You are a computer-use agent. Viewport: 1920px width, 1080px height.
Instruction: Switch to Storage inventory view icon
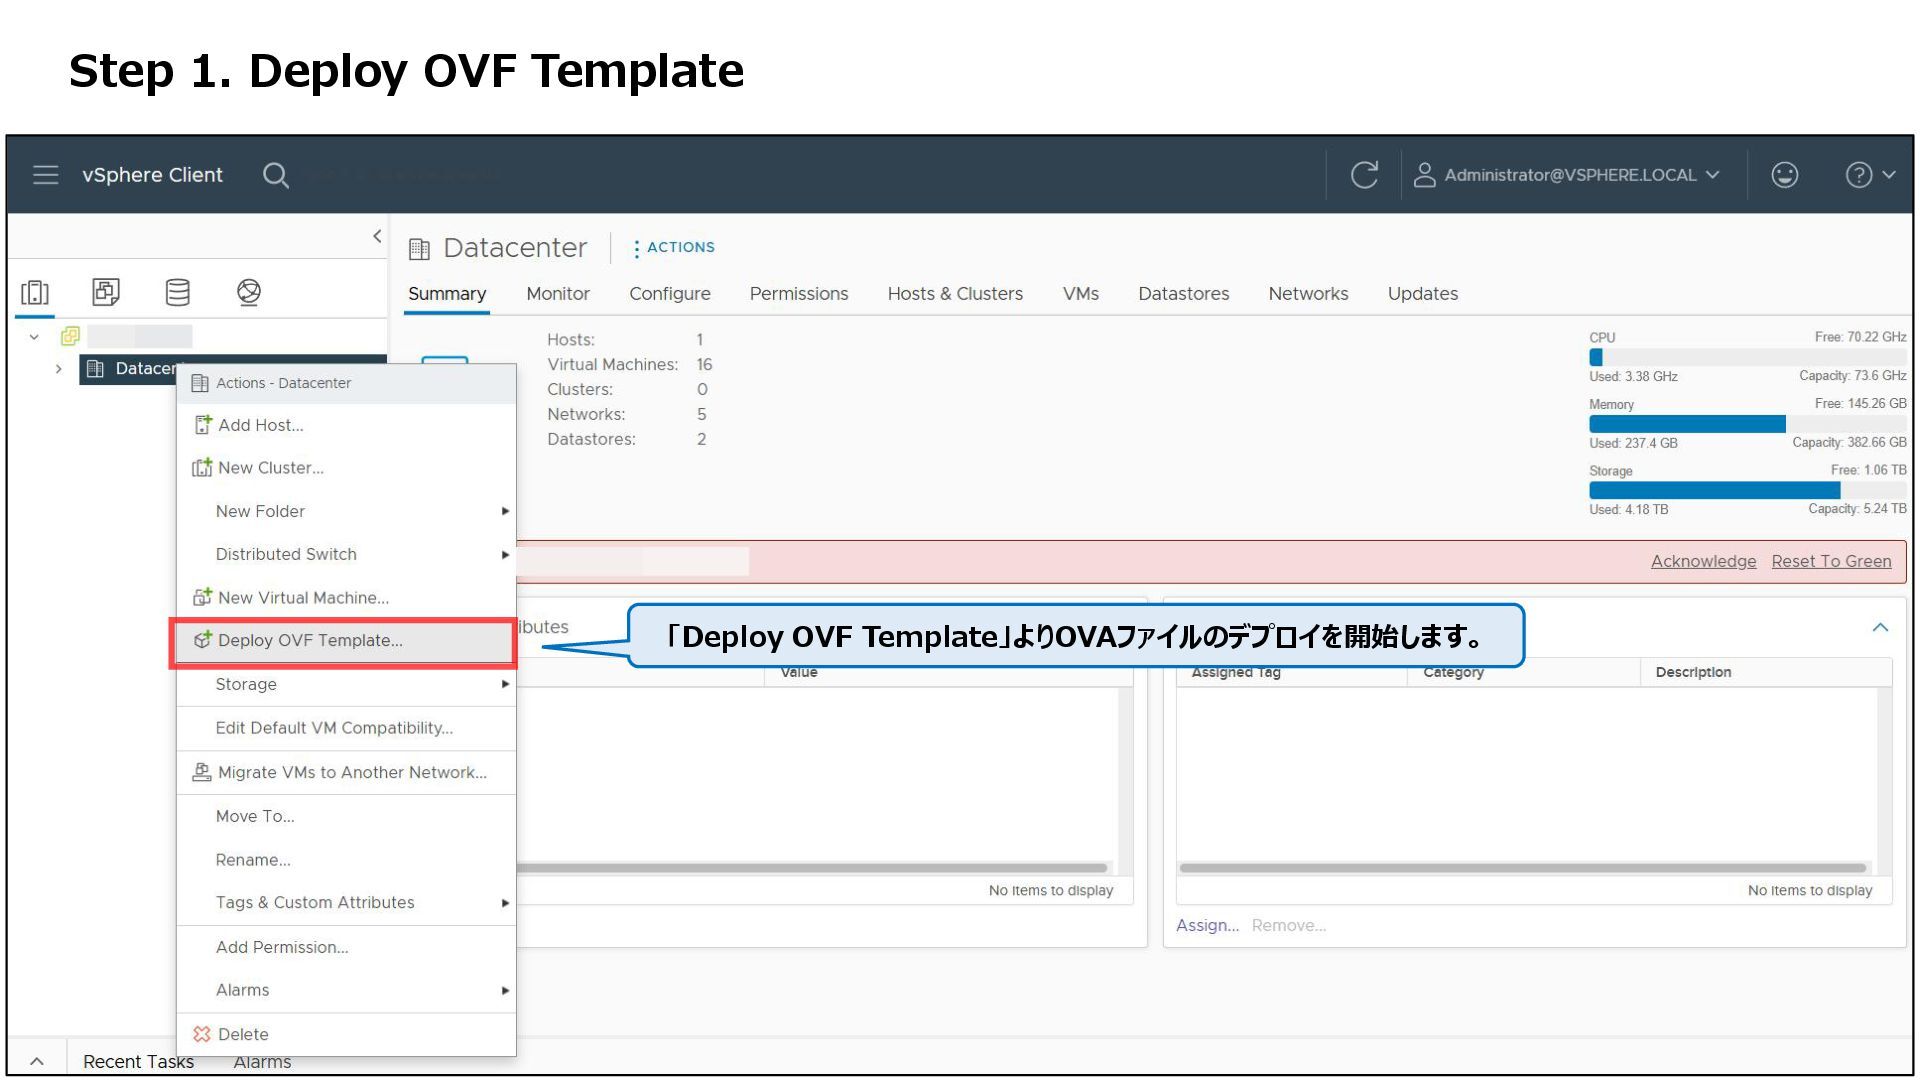(177, 292)
